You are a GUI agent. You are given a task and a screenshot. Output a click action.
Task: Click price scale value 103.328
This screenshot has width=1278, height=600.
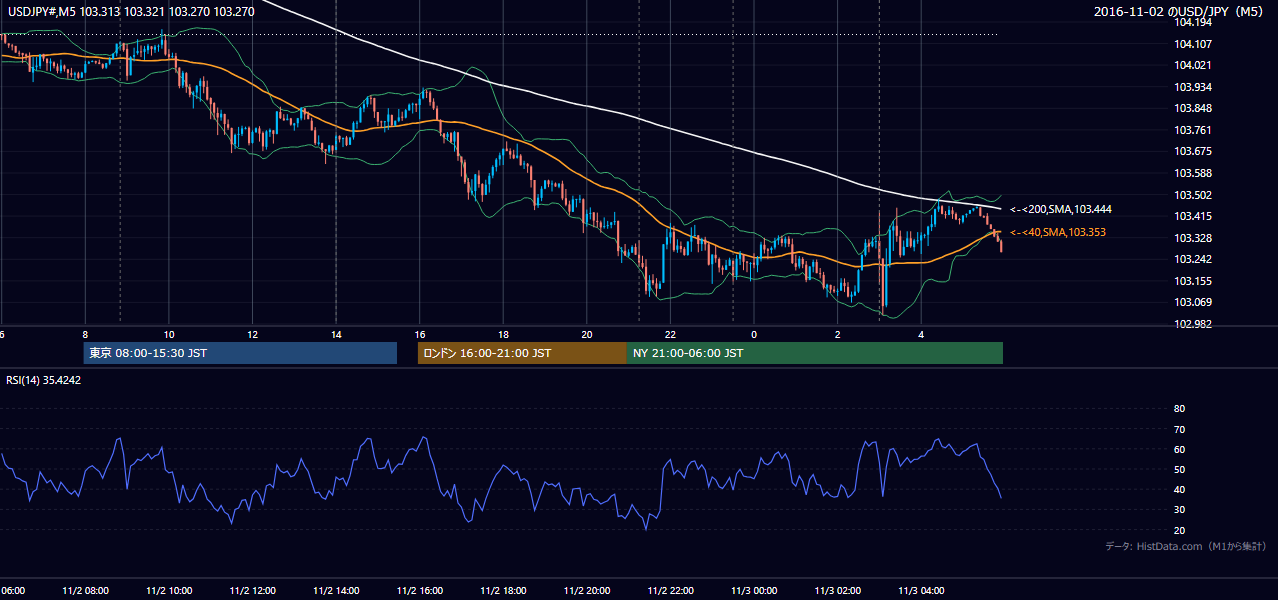1193,238
